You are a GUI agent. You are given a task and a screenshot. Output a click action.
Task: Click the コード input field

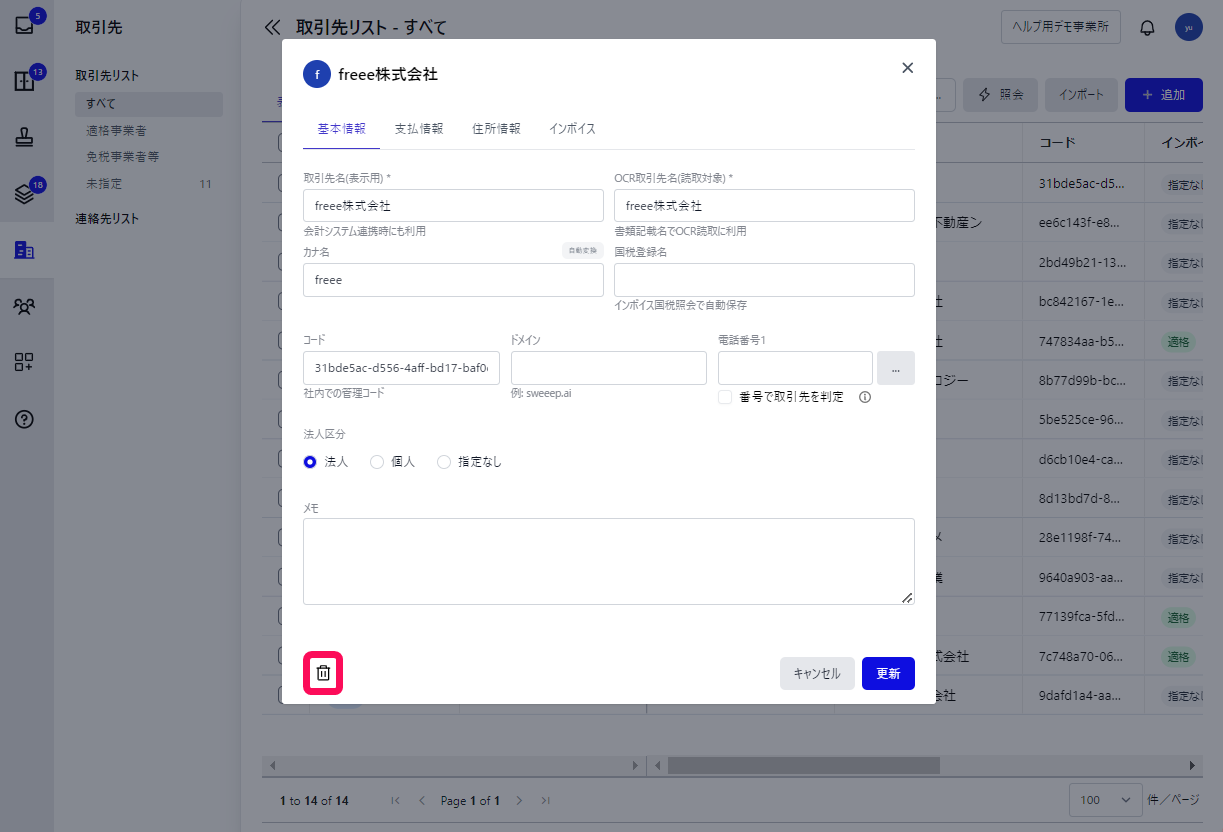pyautogui.click(x=401, y=368)
